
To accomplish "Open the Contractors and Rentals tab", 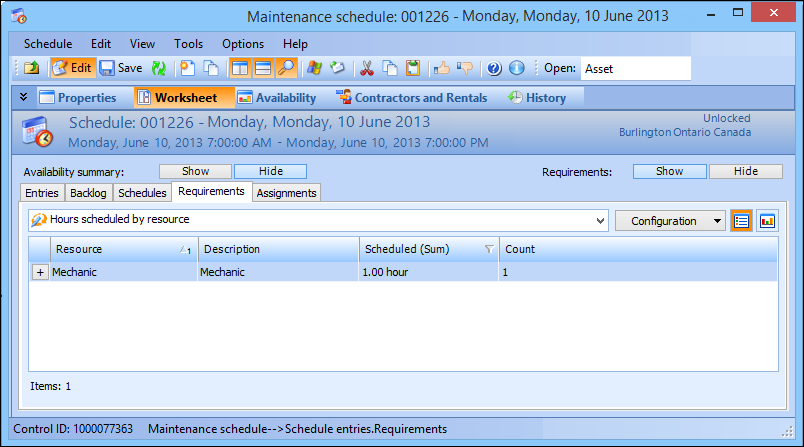I will pyautogui.click(x=412, y=97).
